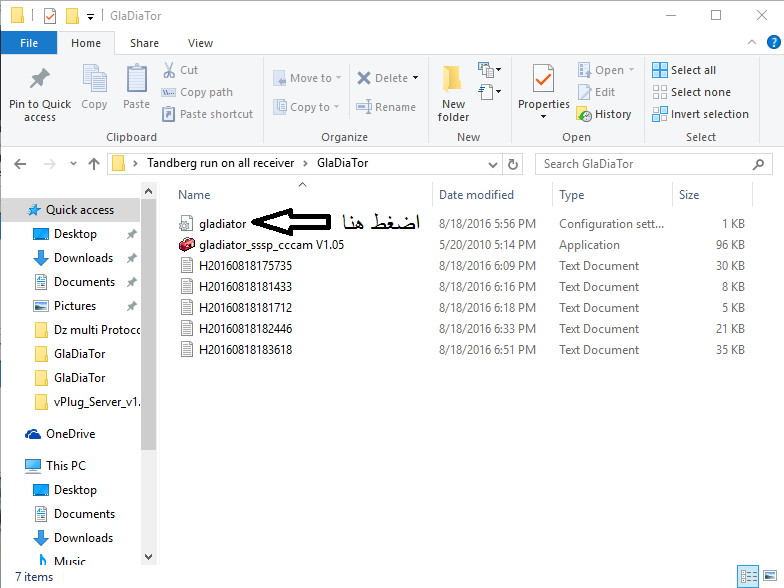This screenshot has width=784, height=588.
Task: Click Select all
Action: tap(684, 70)
